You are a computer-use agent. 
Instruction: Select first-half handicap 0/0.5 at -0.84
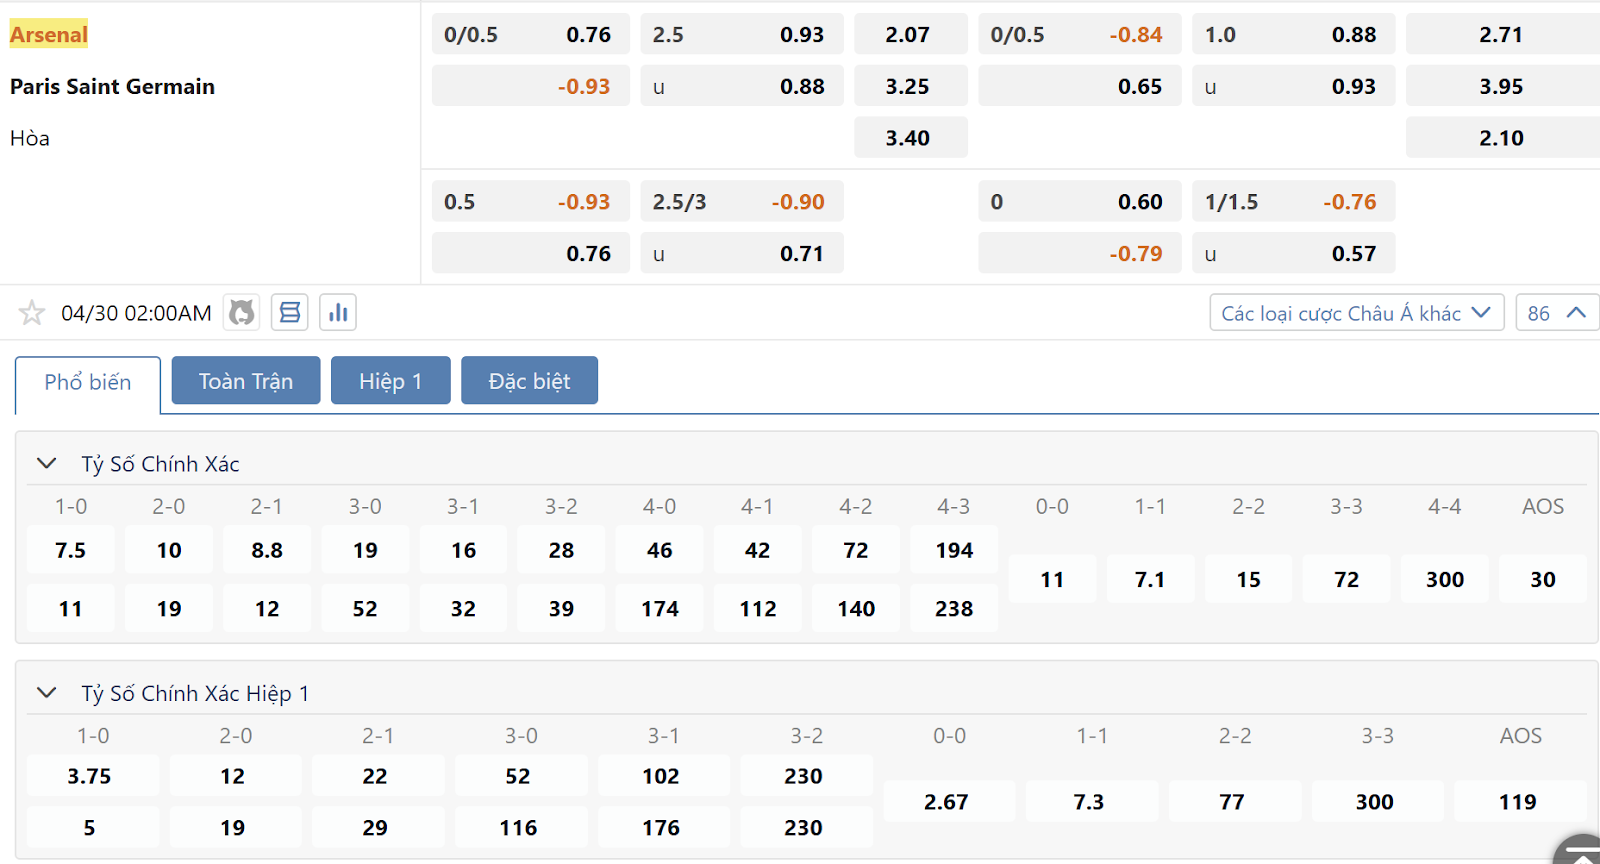tap(1080, 34)
